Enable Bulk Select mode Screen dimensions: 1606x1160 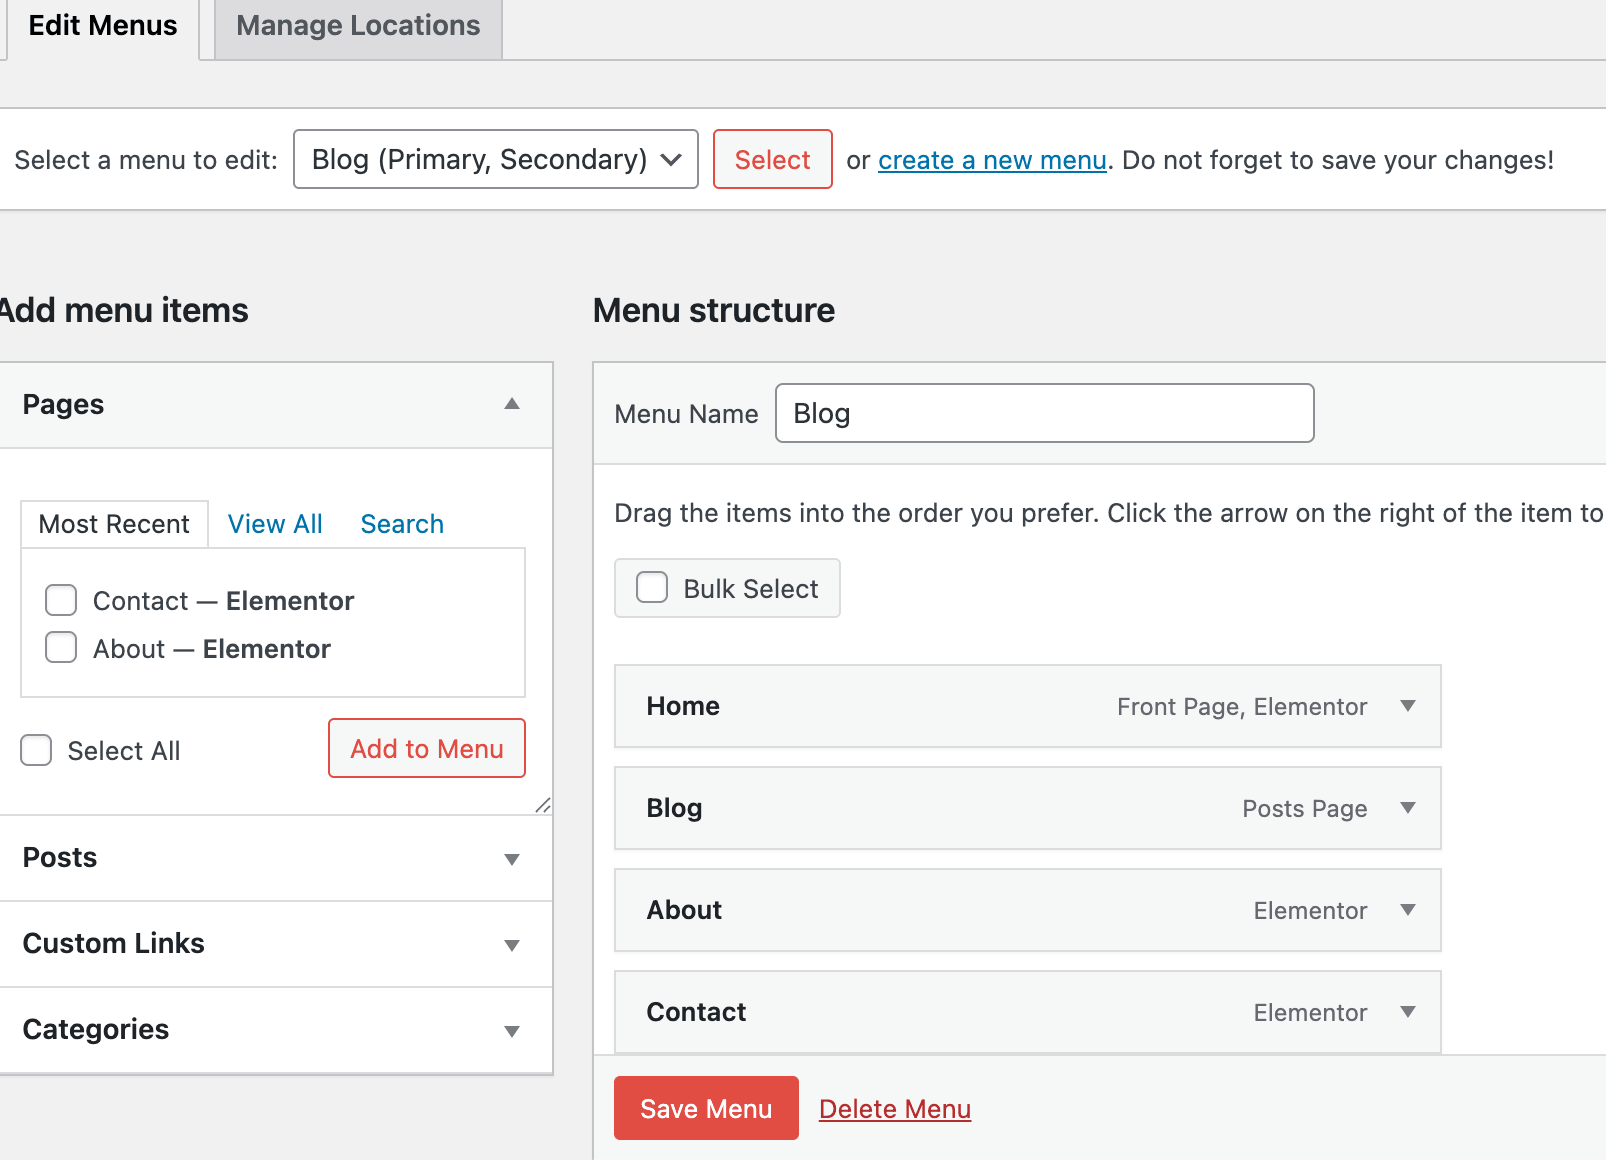pyautogui.click(x=652, y=588)
